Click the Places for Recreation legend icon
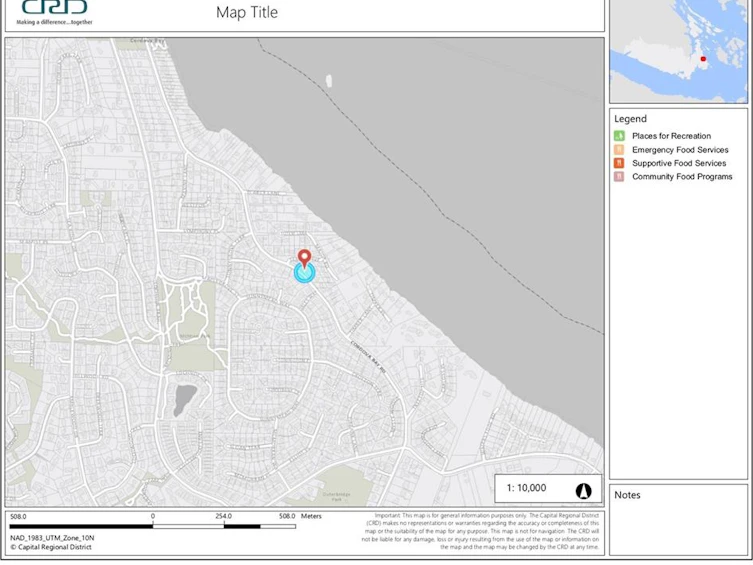This screenshot has width=753, height=565. [x=619, y=136]
